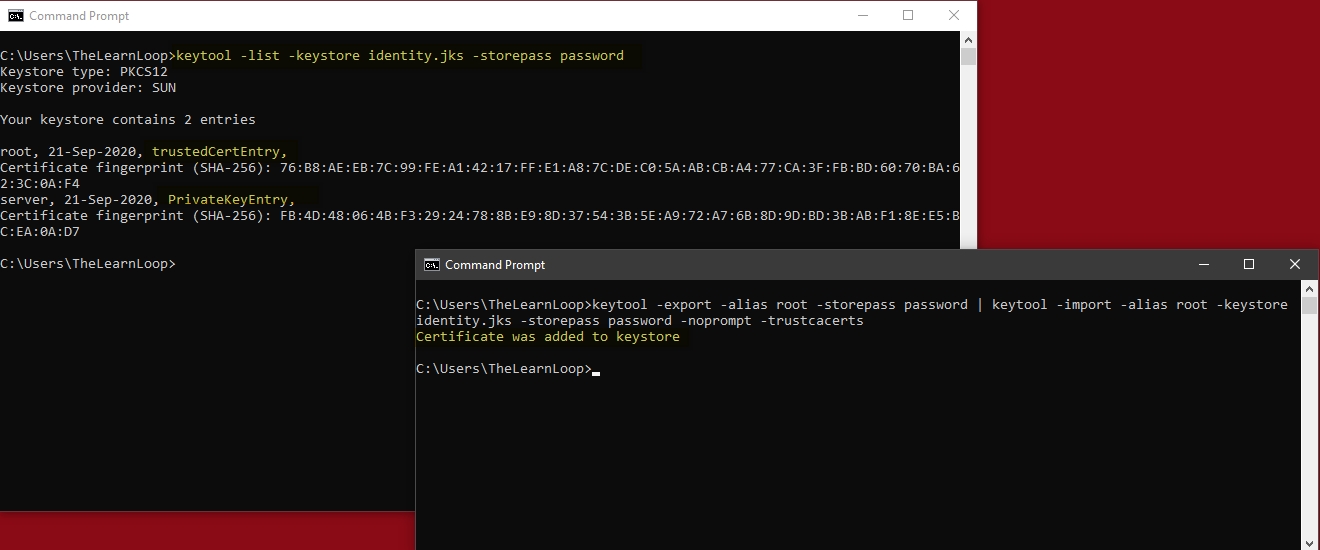Minimize the front Command Prompt window
The width and height of the screenshot is (1320, 550).
point(1203,264)
